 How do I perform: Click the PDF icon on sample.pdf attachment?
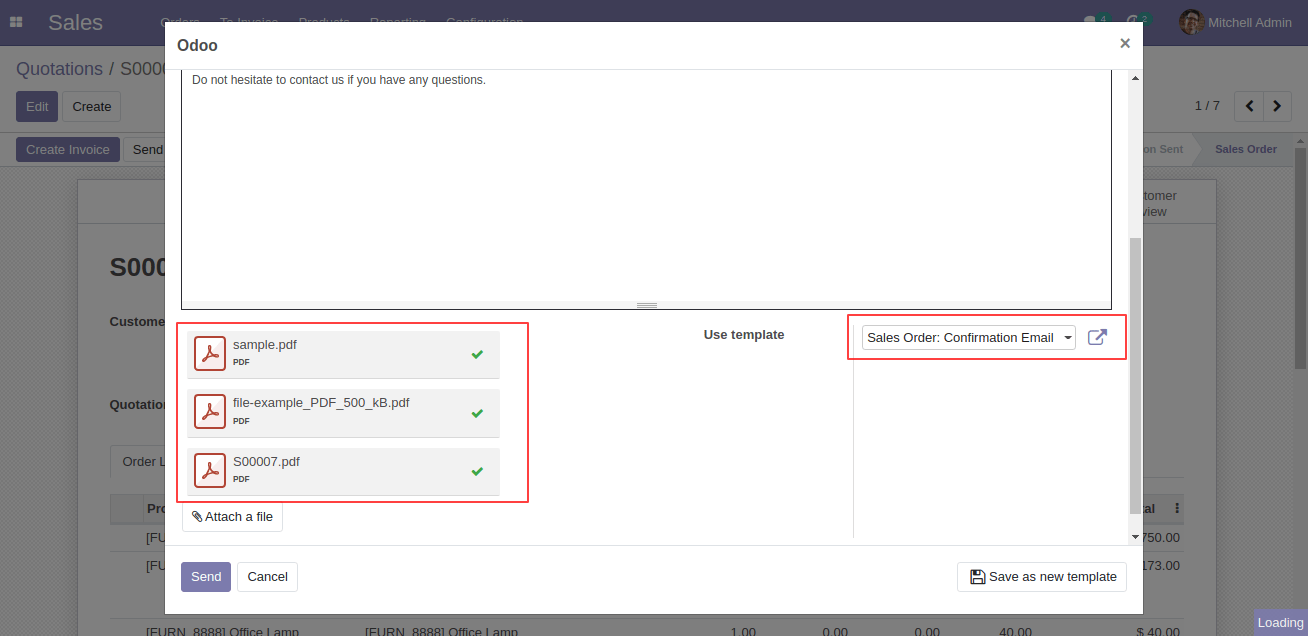click(x=210, y=353)
